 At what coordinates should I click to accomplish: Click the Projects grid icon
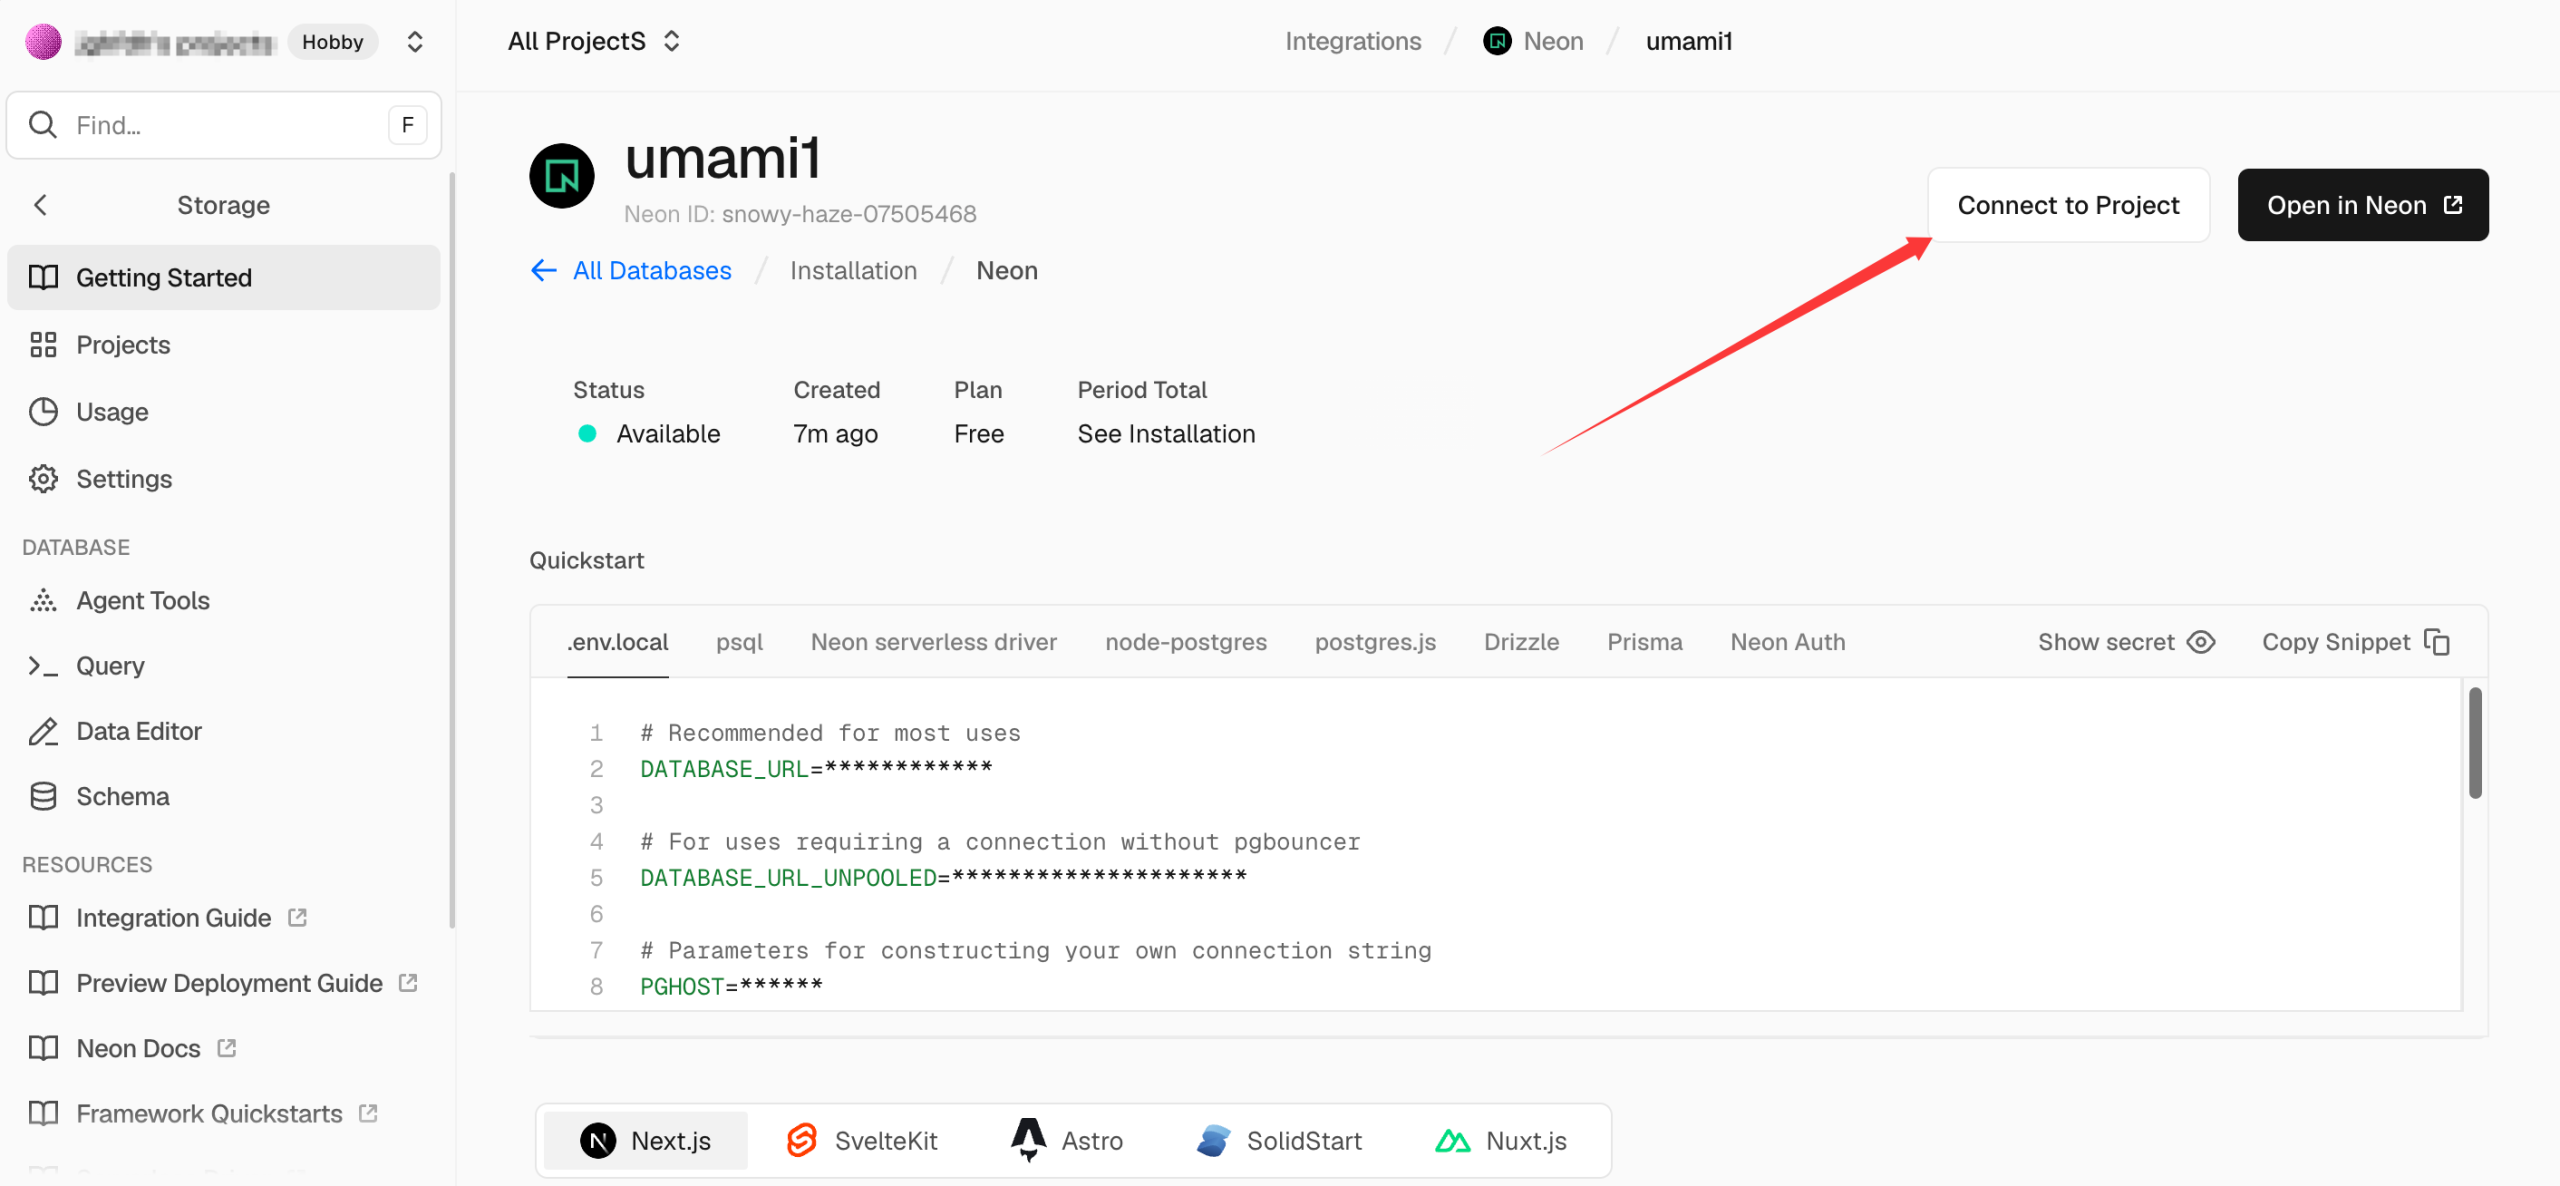[43, 345]
